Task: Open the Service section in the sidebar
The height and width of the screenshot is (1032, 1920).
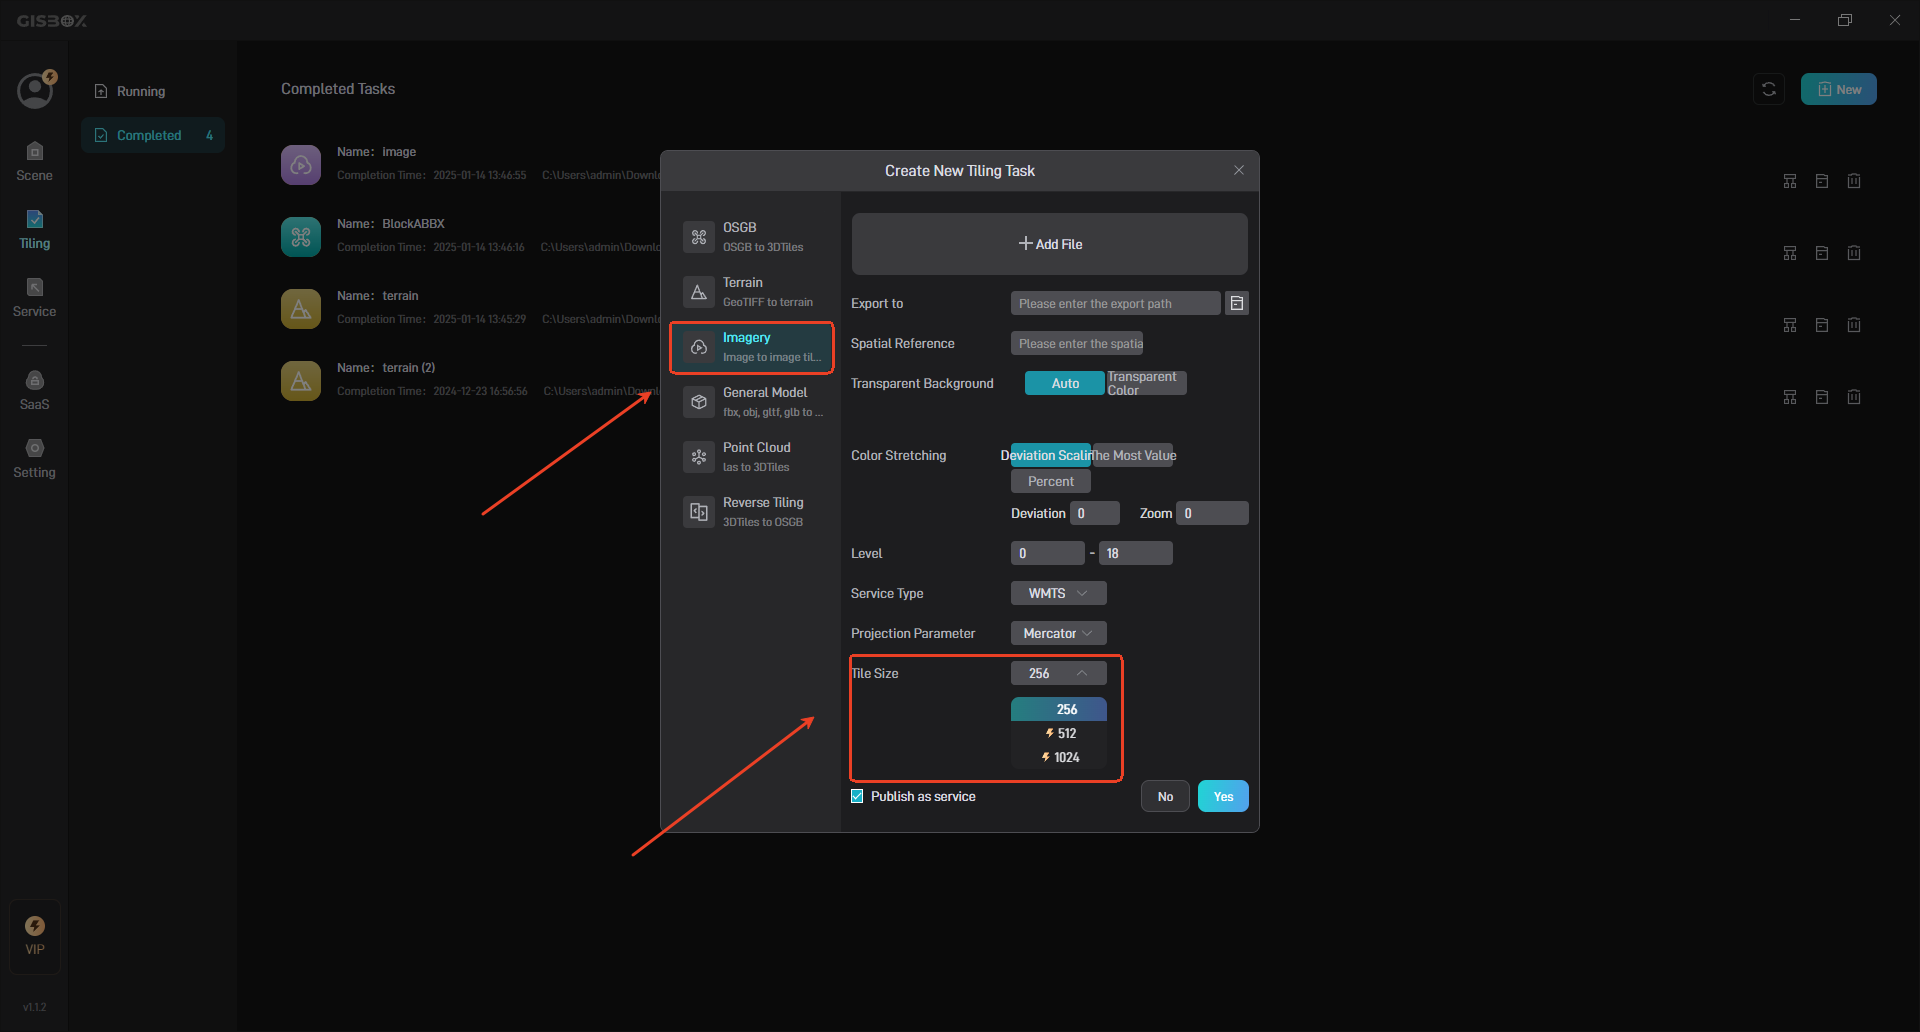Action: [34, 298]
